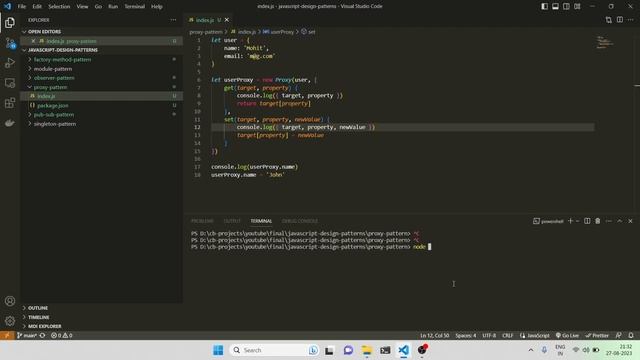Show errors and warnings count
Image resolution: width=640 pixels, height=360 pixels.
click(x=62, y=336)
